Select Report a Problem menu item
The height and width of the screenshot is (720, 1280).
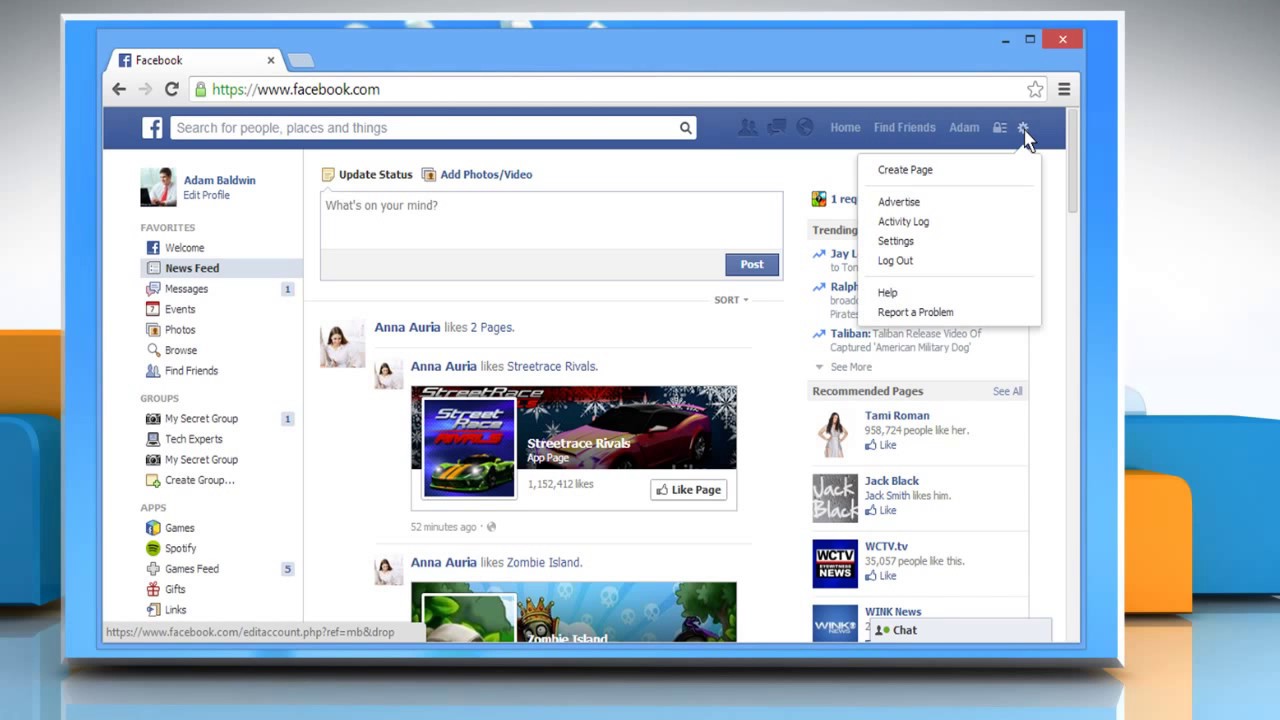(x=915, y=312)
